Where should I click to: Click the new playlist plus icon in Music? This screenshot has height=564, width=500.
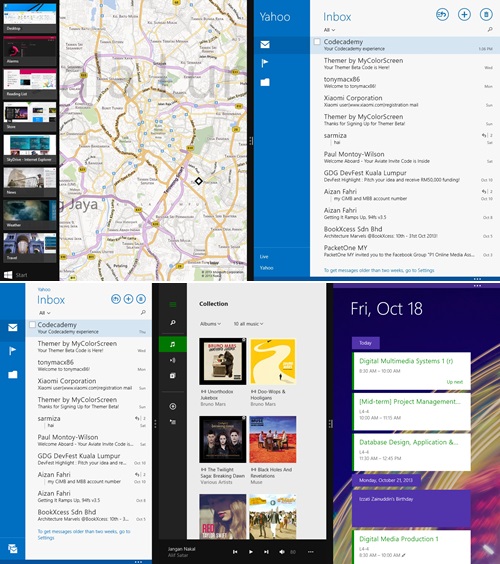pyautogui.click(x=173, y=406)
